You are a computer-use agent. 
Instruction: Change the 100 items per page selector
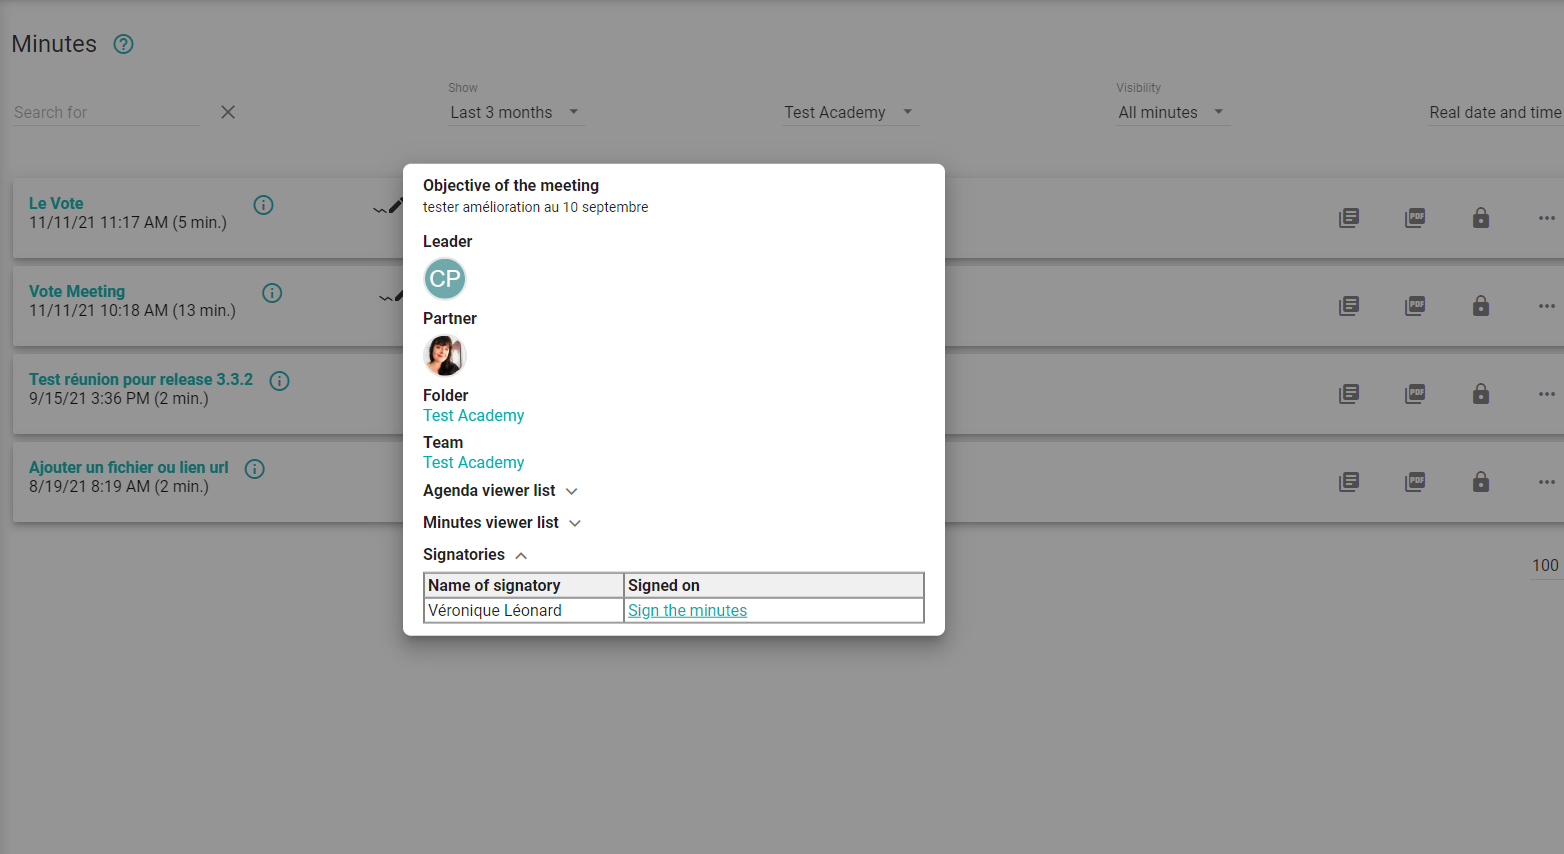[1546, 565]
